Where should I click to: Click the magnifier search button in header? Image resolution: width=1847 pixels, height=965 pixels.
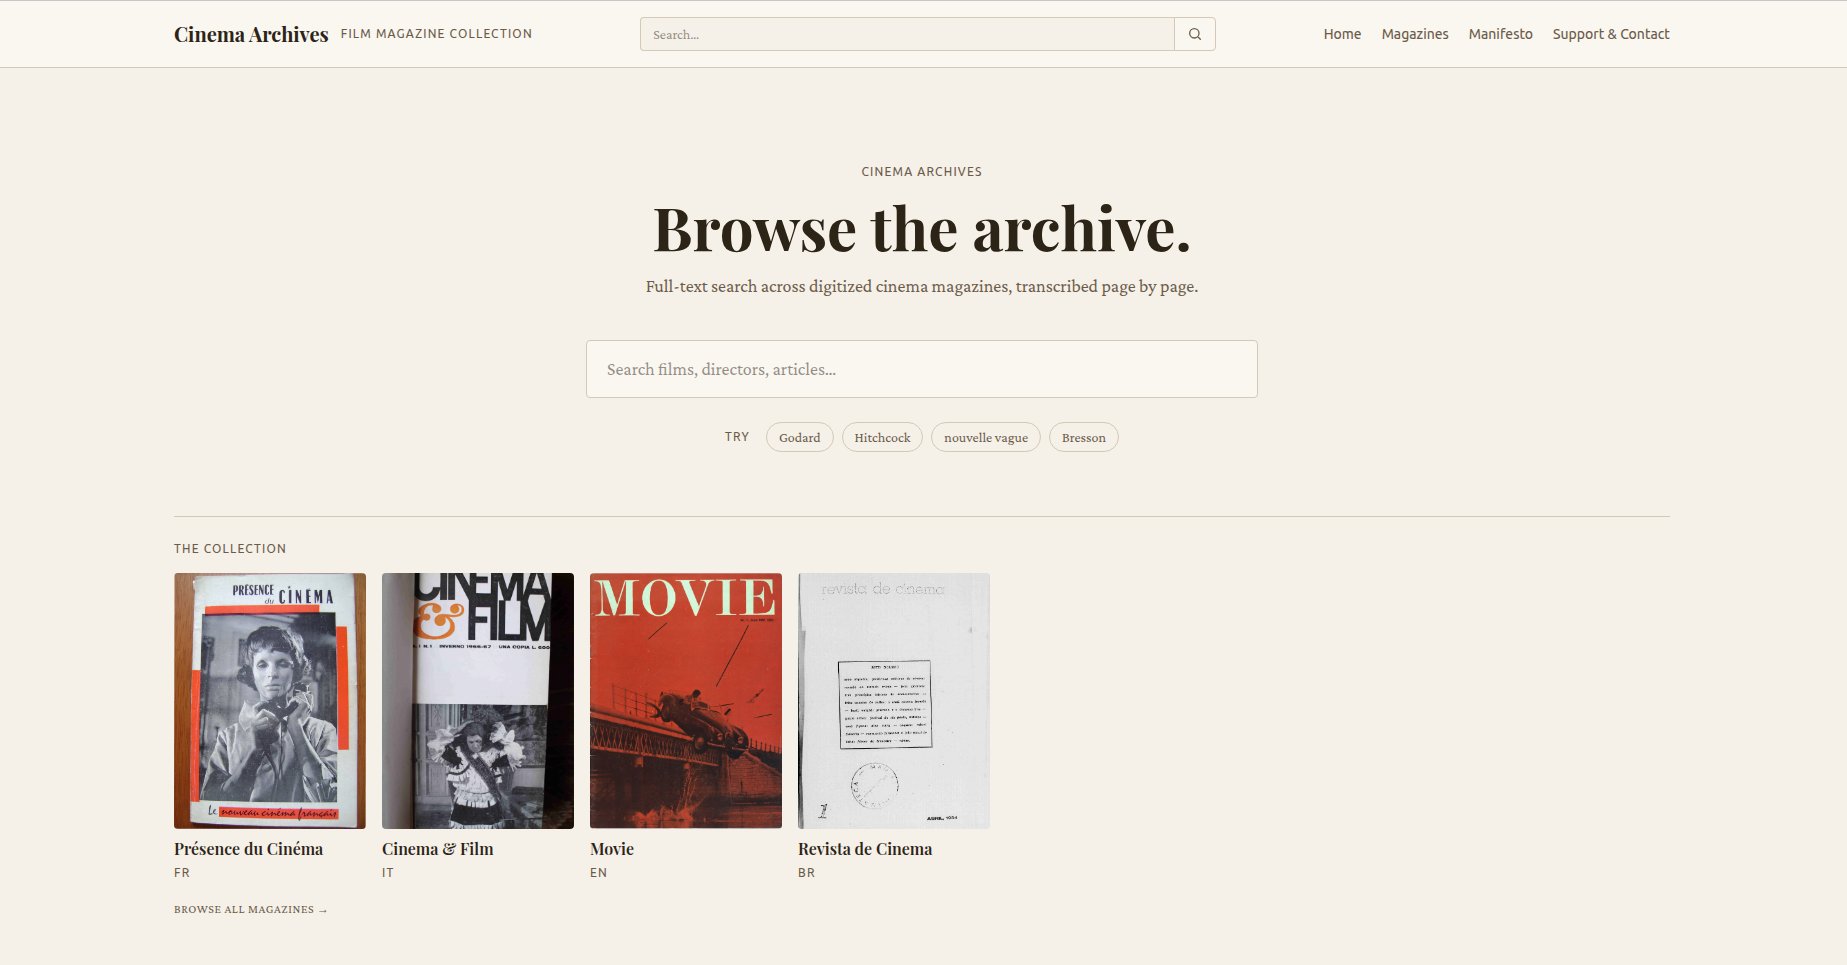1195,34
